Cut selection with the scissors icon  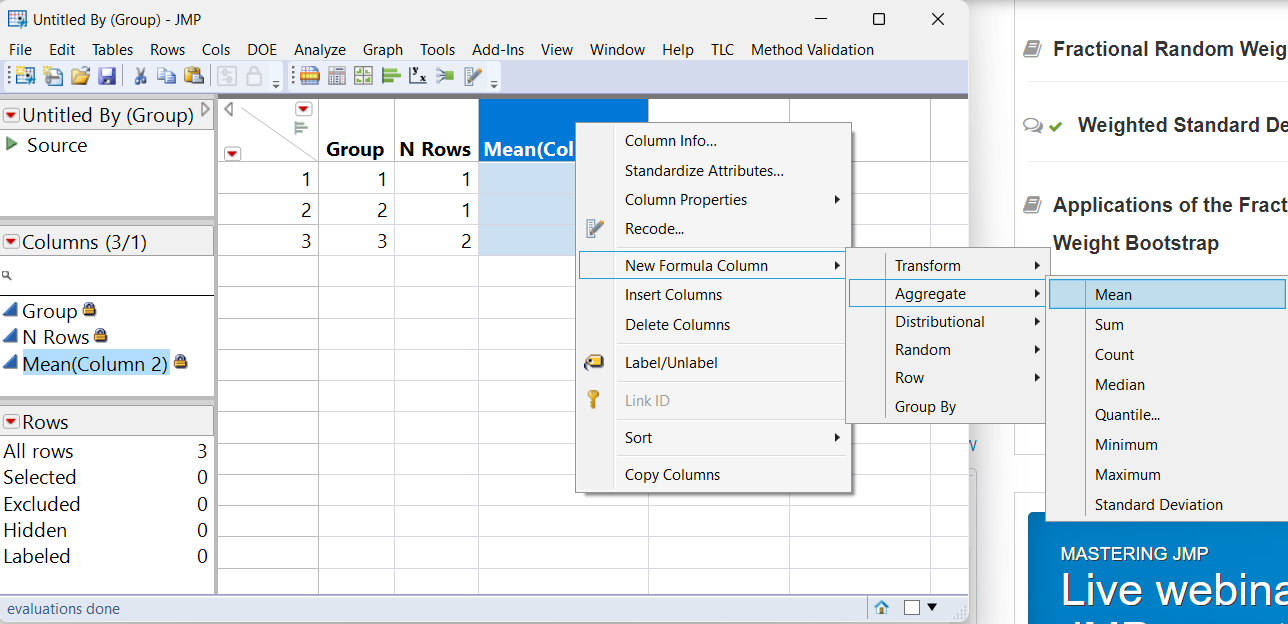140,76
